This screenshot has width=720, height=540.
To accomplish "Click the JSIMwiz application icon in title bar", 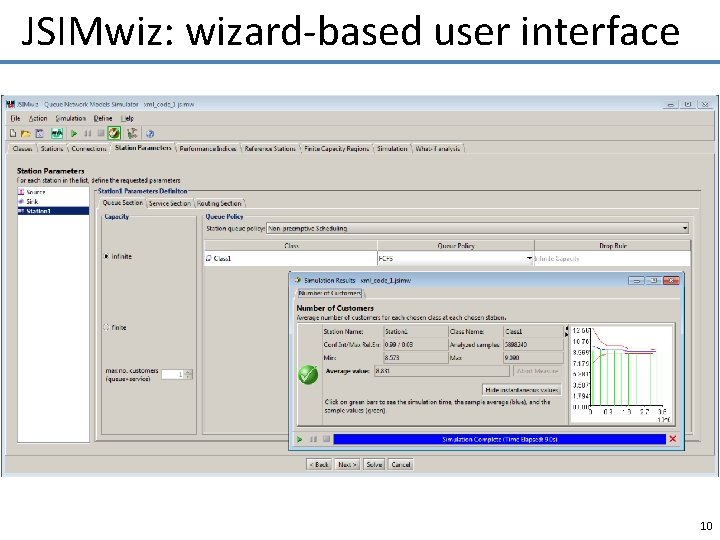I will pyautogui.click(x=10, y=104).
